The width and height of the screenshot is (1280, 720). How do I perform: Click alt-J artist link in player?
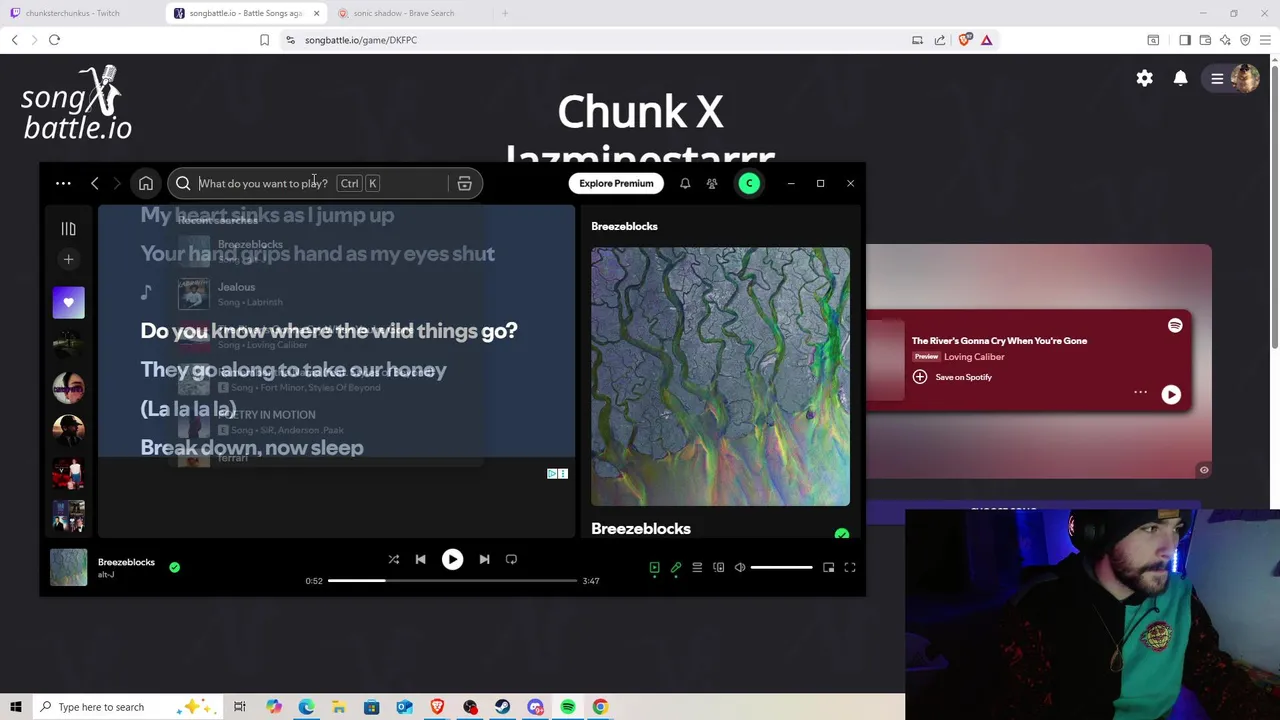click(x=106, y=575)
